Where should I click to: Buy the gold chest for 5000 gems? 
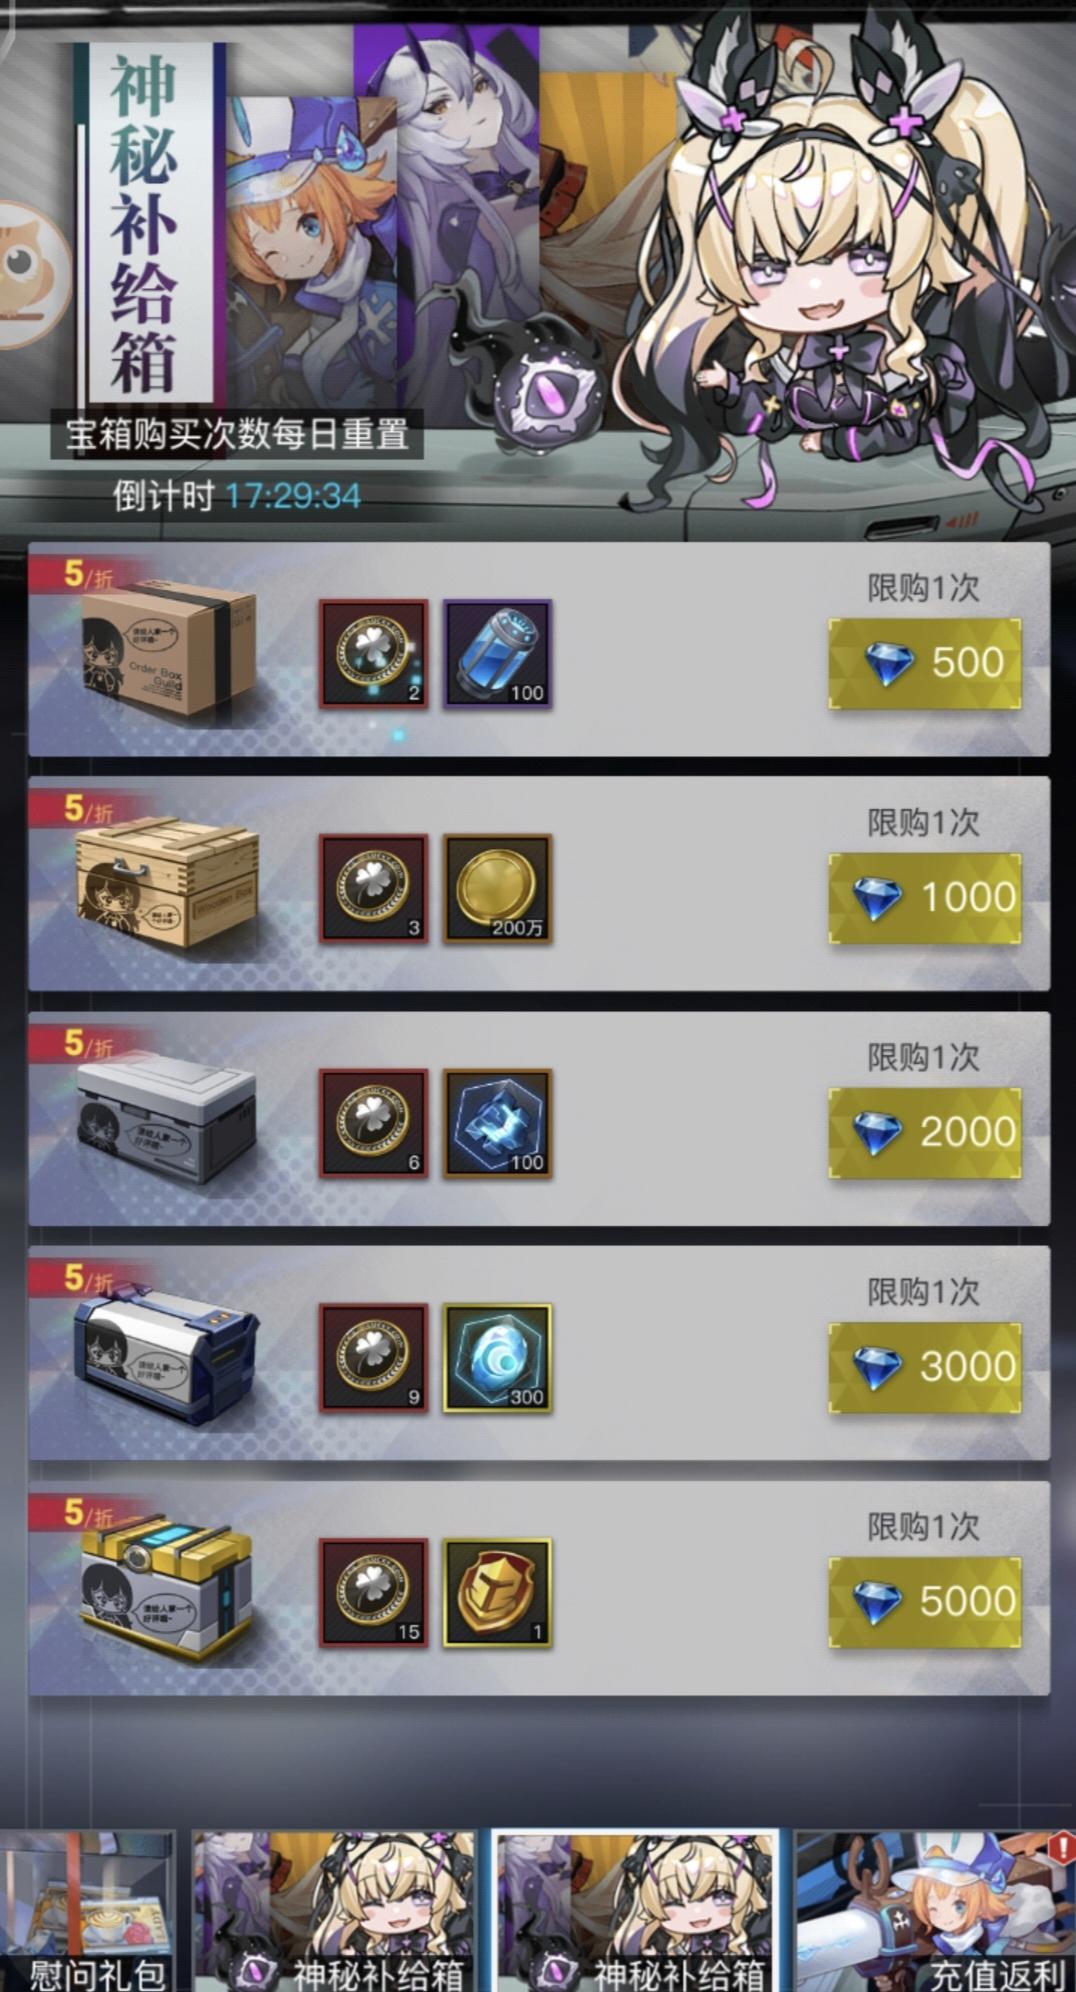click(925, 1601)
